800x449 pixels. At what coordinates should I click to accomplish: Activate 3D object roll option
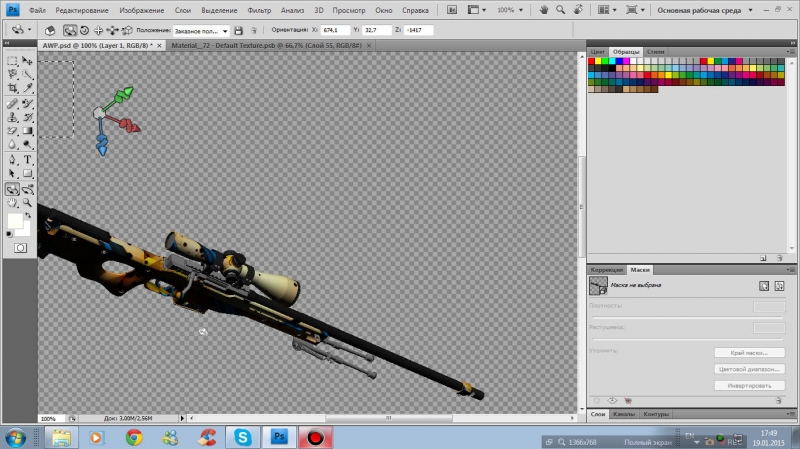pyautogui.click(x=85, y=31)
